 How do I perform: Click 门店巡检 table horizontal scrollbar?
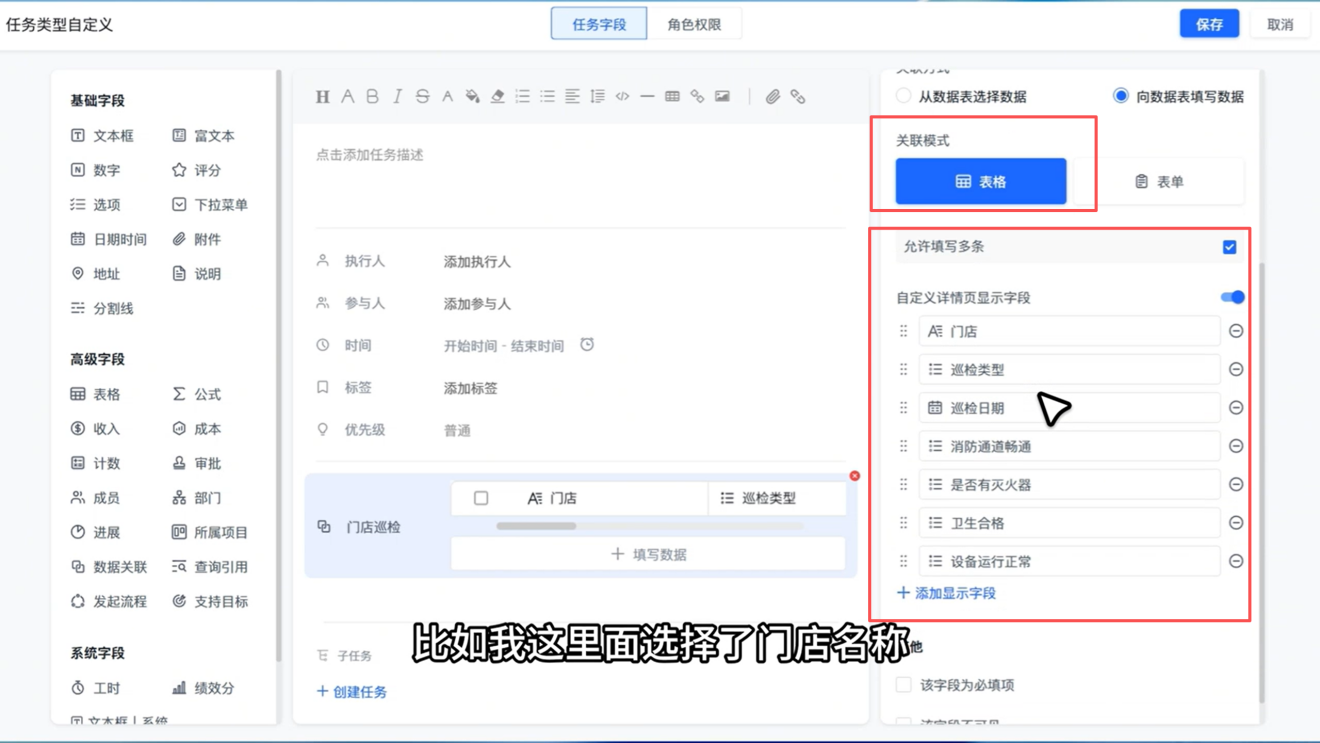536,526
